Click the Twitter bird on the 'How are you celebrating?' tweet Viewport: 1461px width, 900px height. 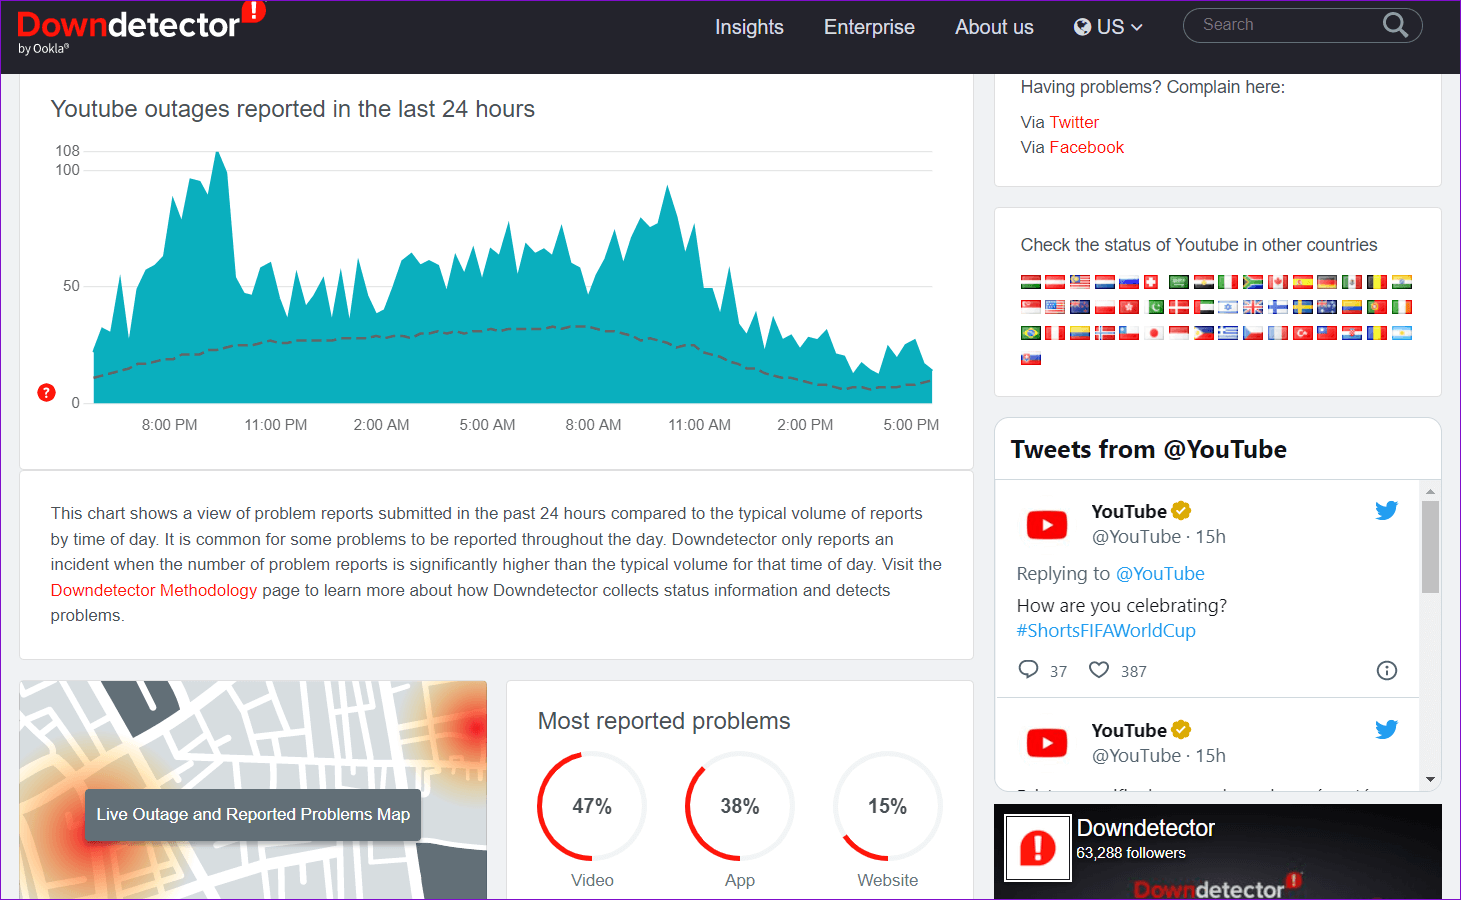[x=1386, y=511]
